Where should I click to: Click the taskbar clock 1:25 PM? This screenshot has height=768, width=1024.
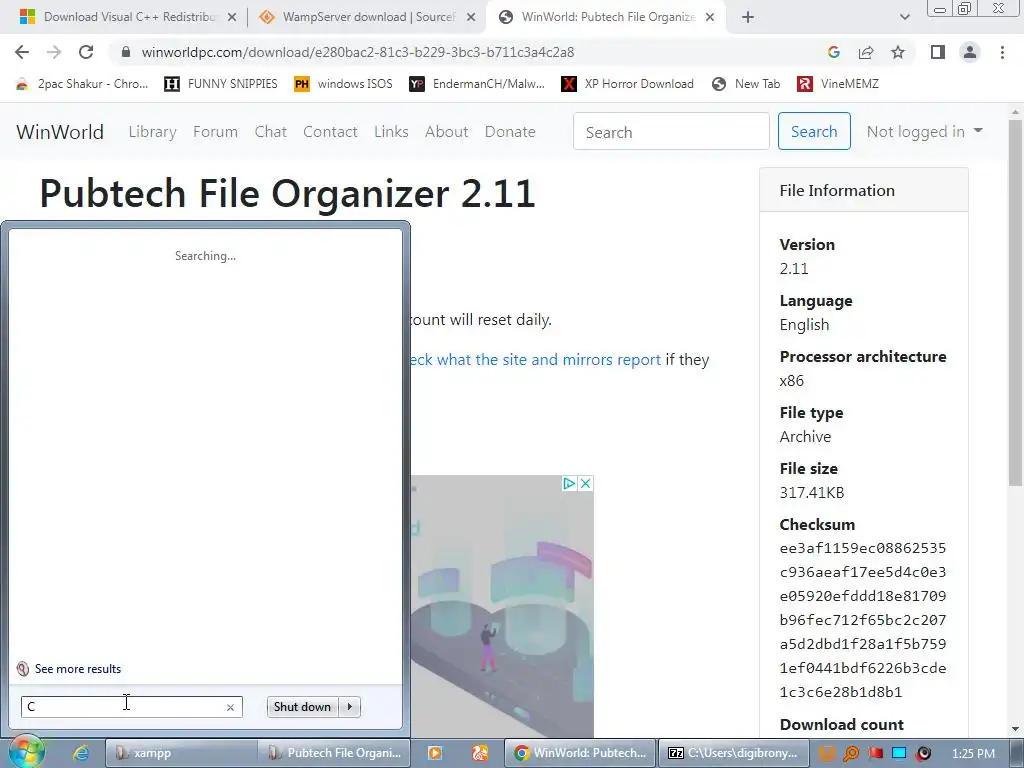pos(973,754)
